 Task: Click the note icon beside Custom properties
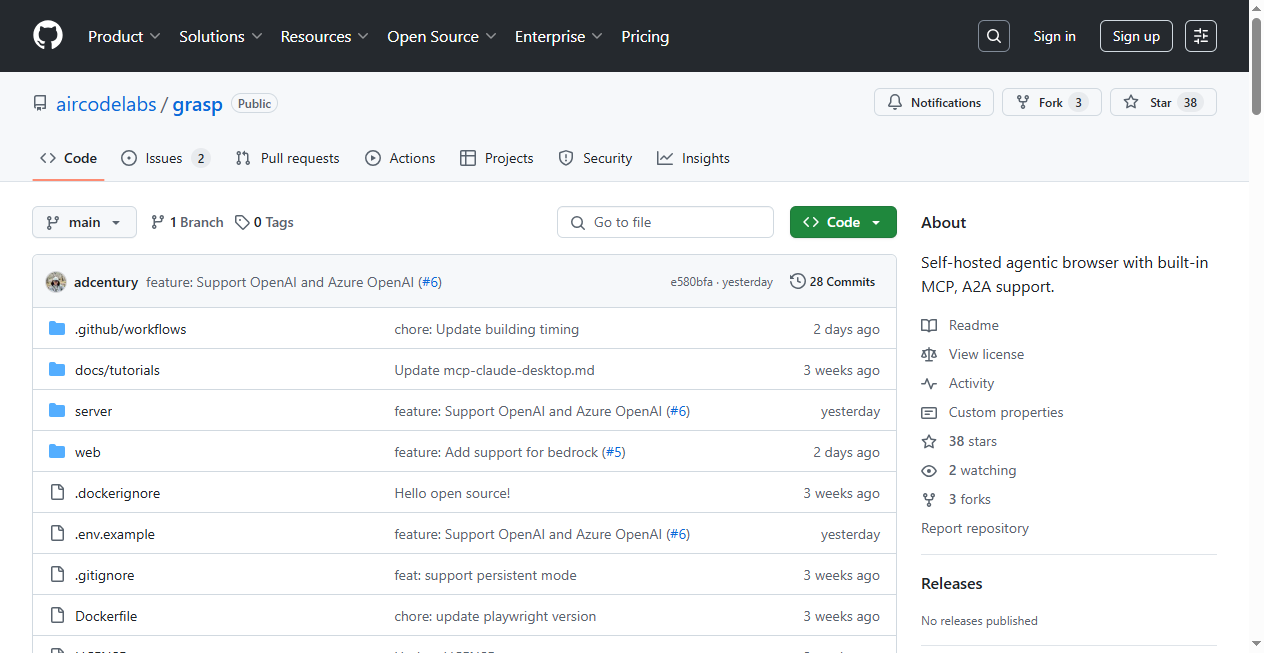(x=929, y=412)
